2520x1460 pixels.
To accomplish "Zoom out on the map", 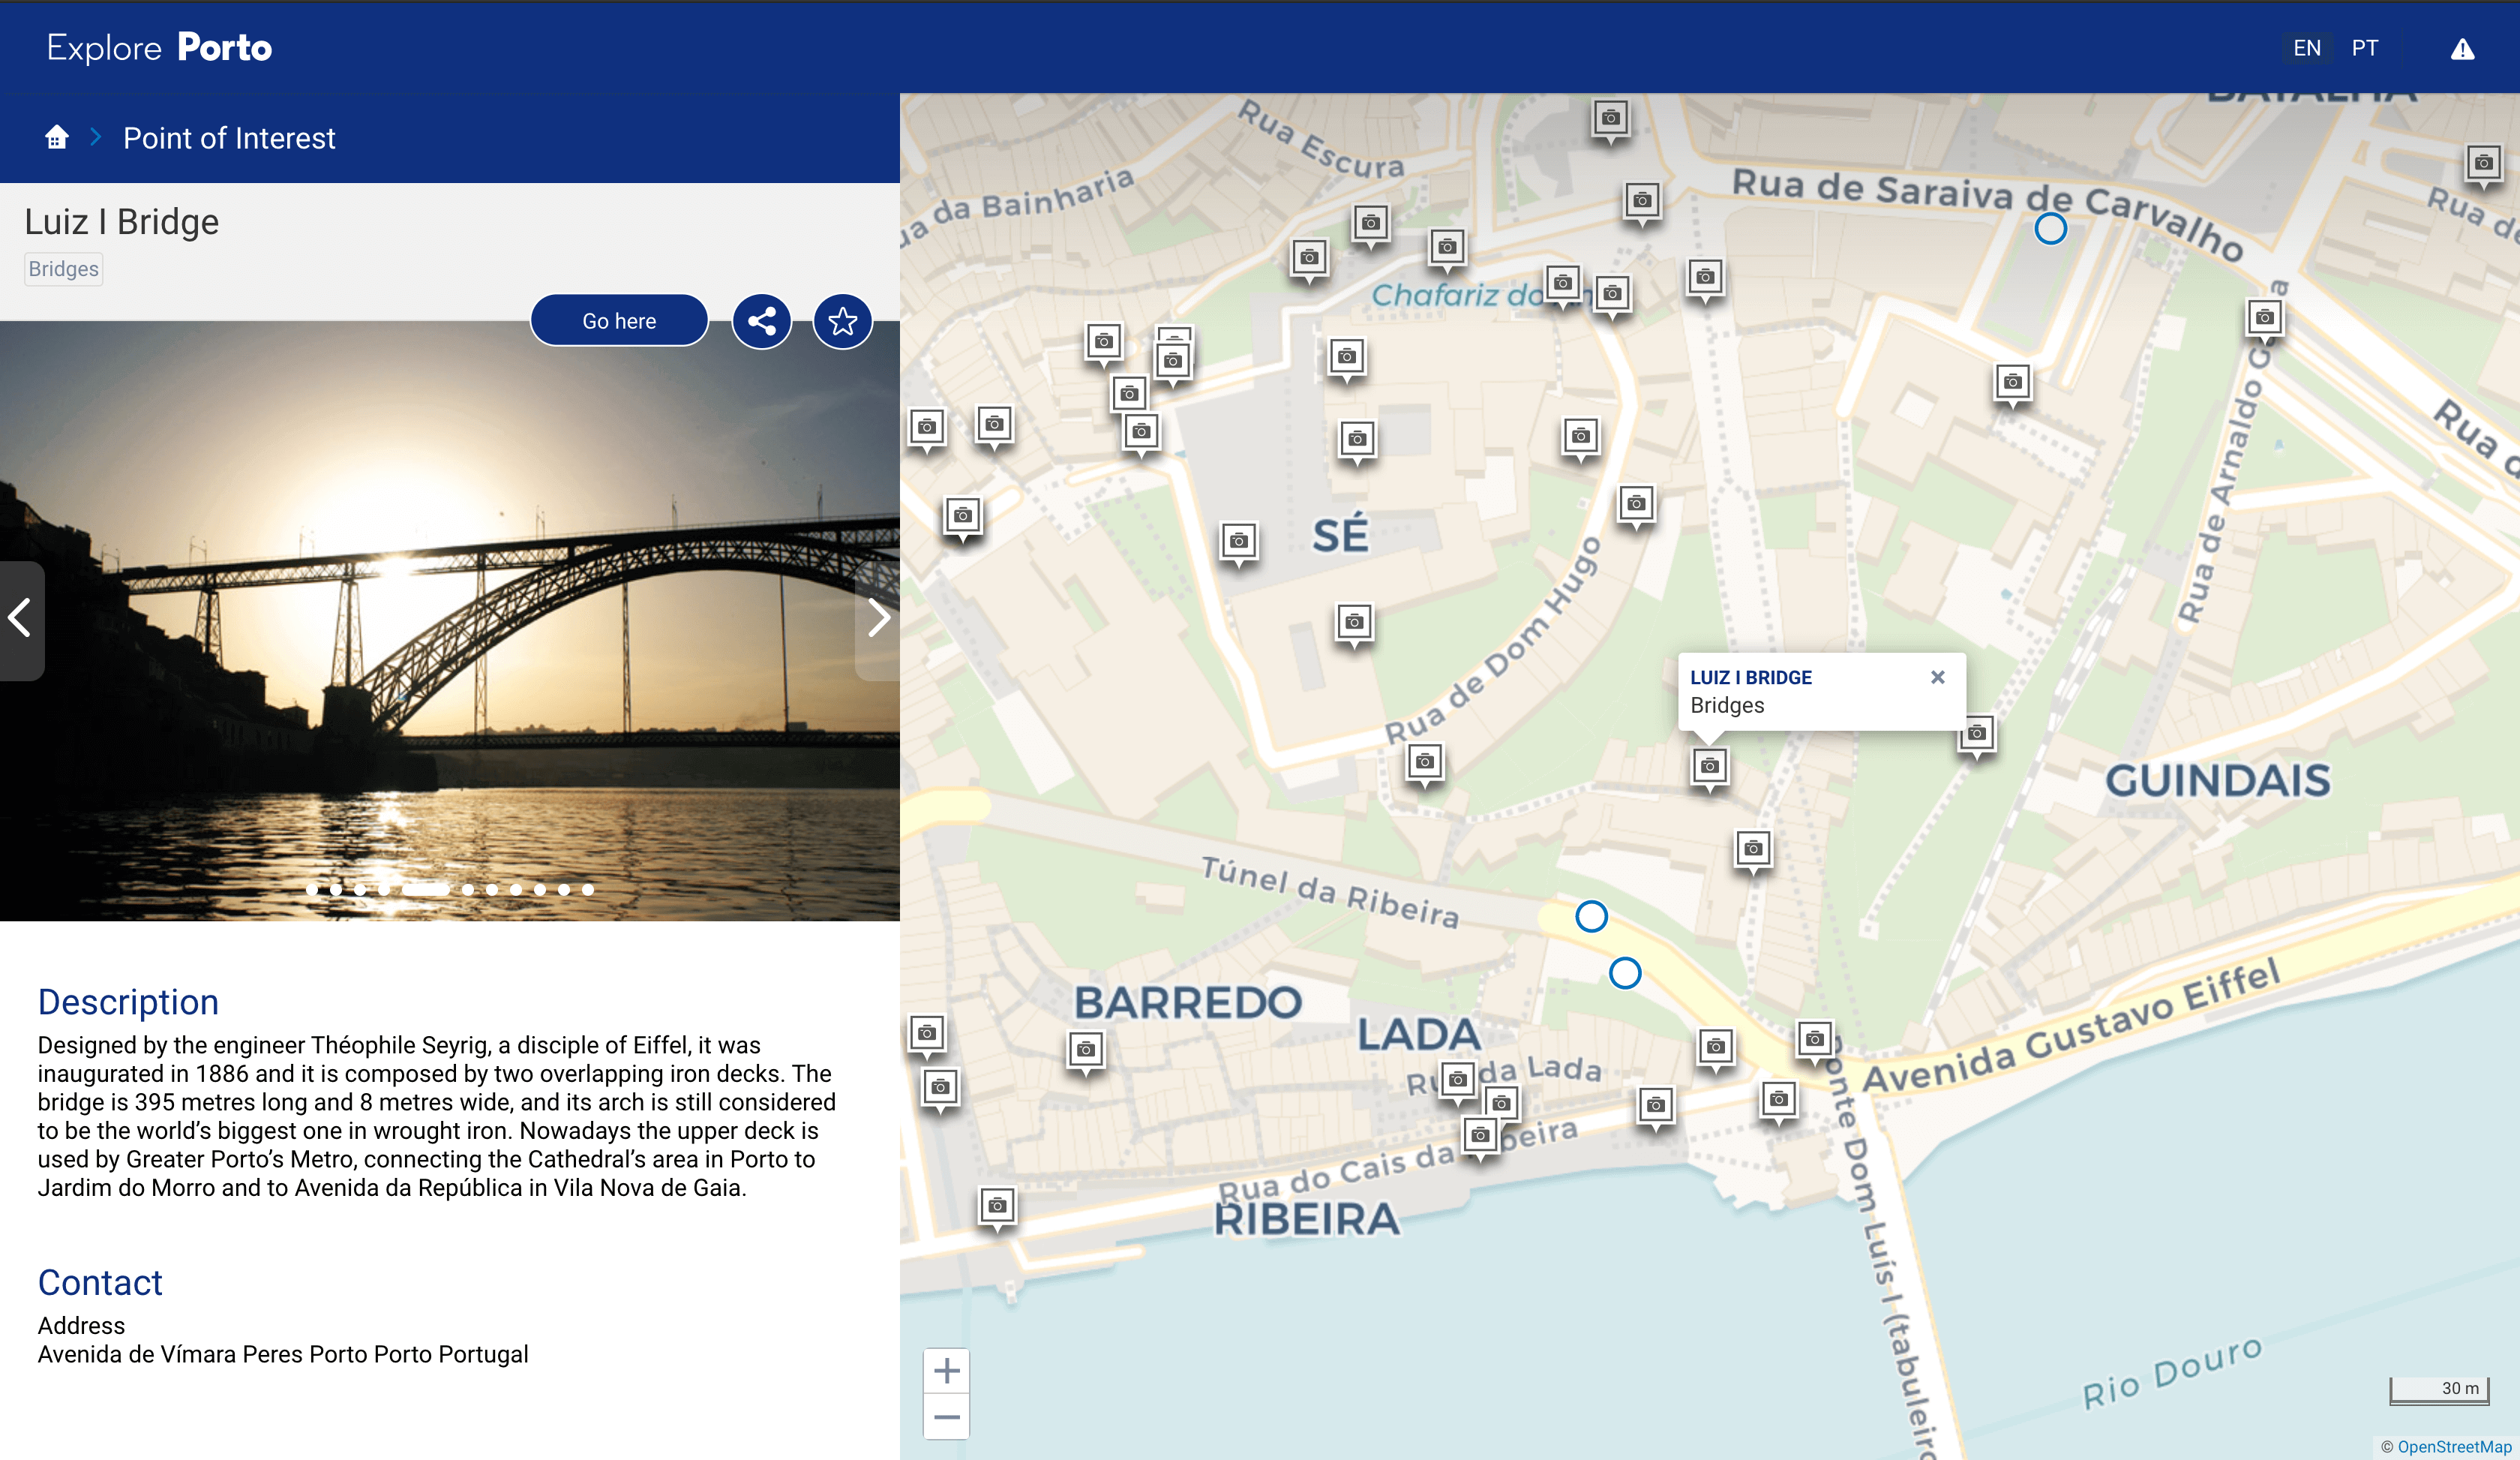I will tap(946, 1417).
